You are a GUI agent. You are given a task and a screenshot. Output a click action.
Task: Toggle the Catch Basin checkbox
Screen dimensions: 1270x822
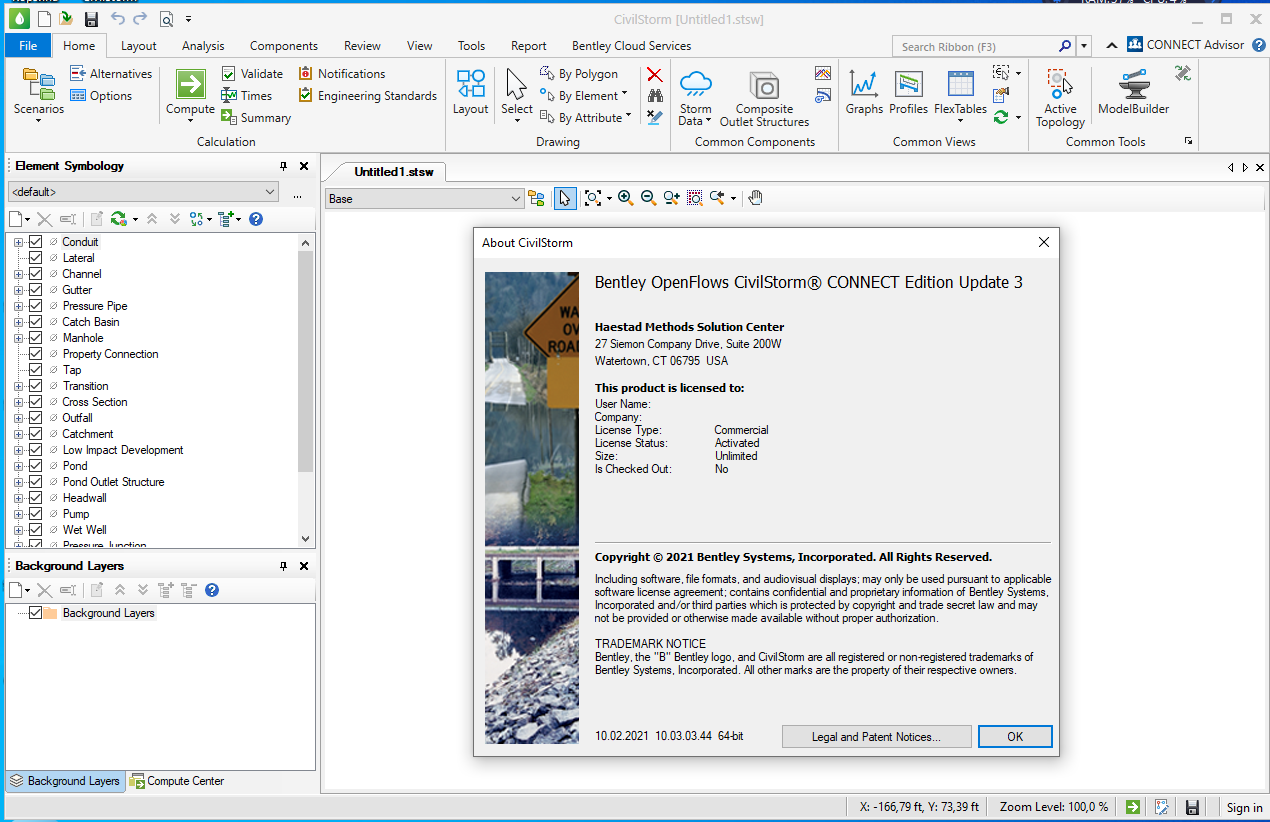pyautogui.click(x=36, y=322)
